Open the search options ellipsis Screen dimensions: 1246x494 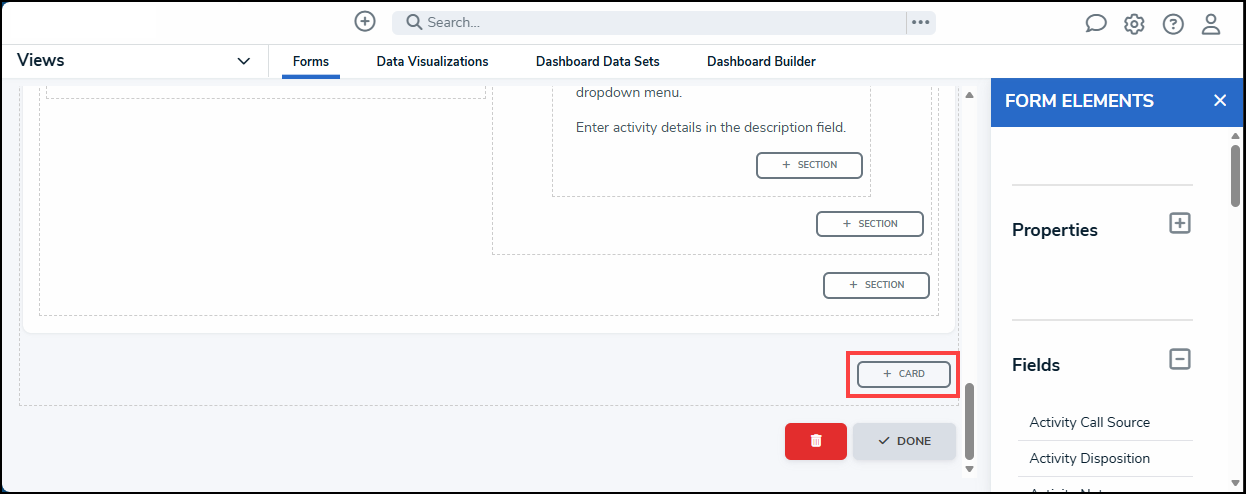pyautogui.click(x=921, y=22)
